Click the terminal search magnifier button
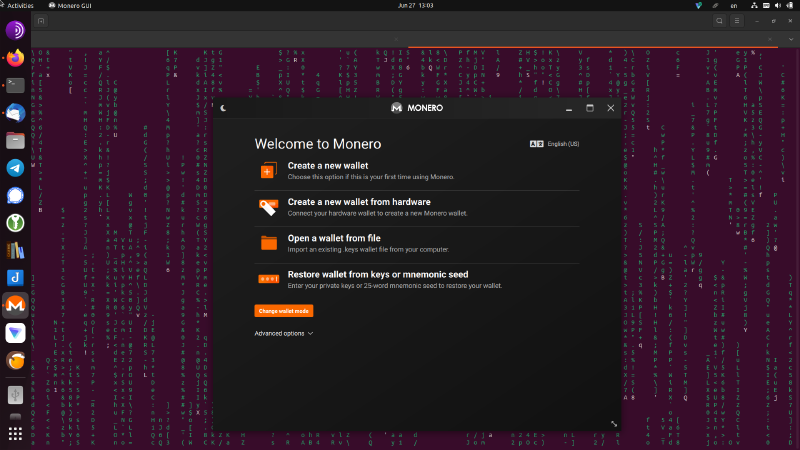The height and width of the screenshot is (450, 800). click(719, 21)
